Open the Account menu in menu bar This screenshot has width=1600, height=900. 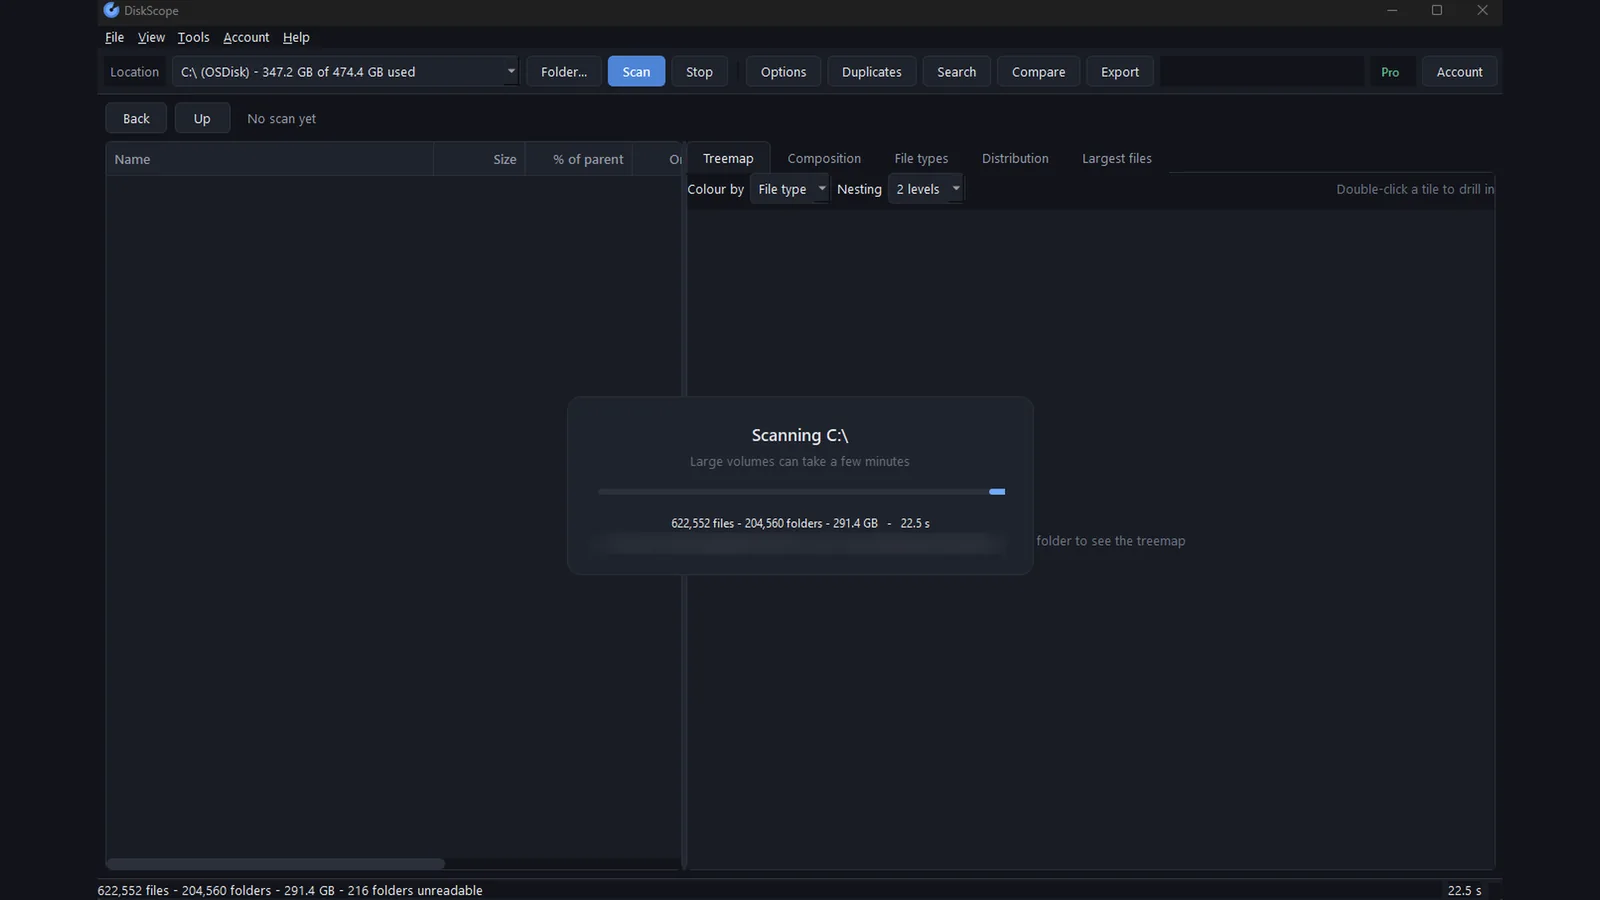click(246, 37)
